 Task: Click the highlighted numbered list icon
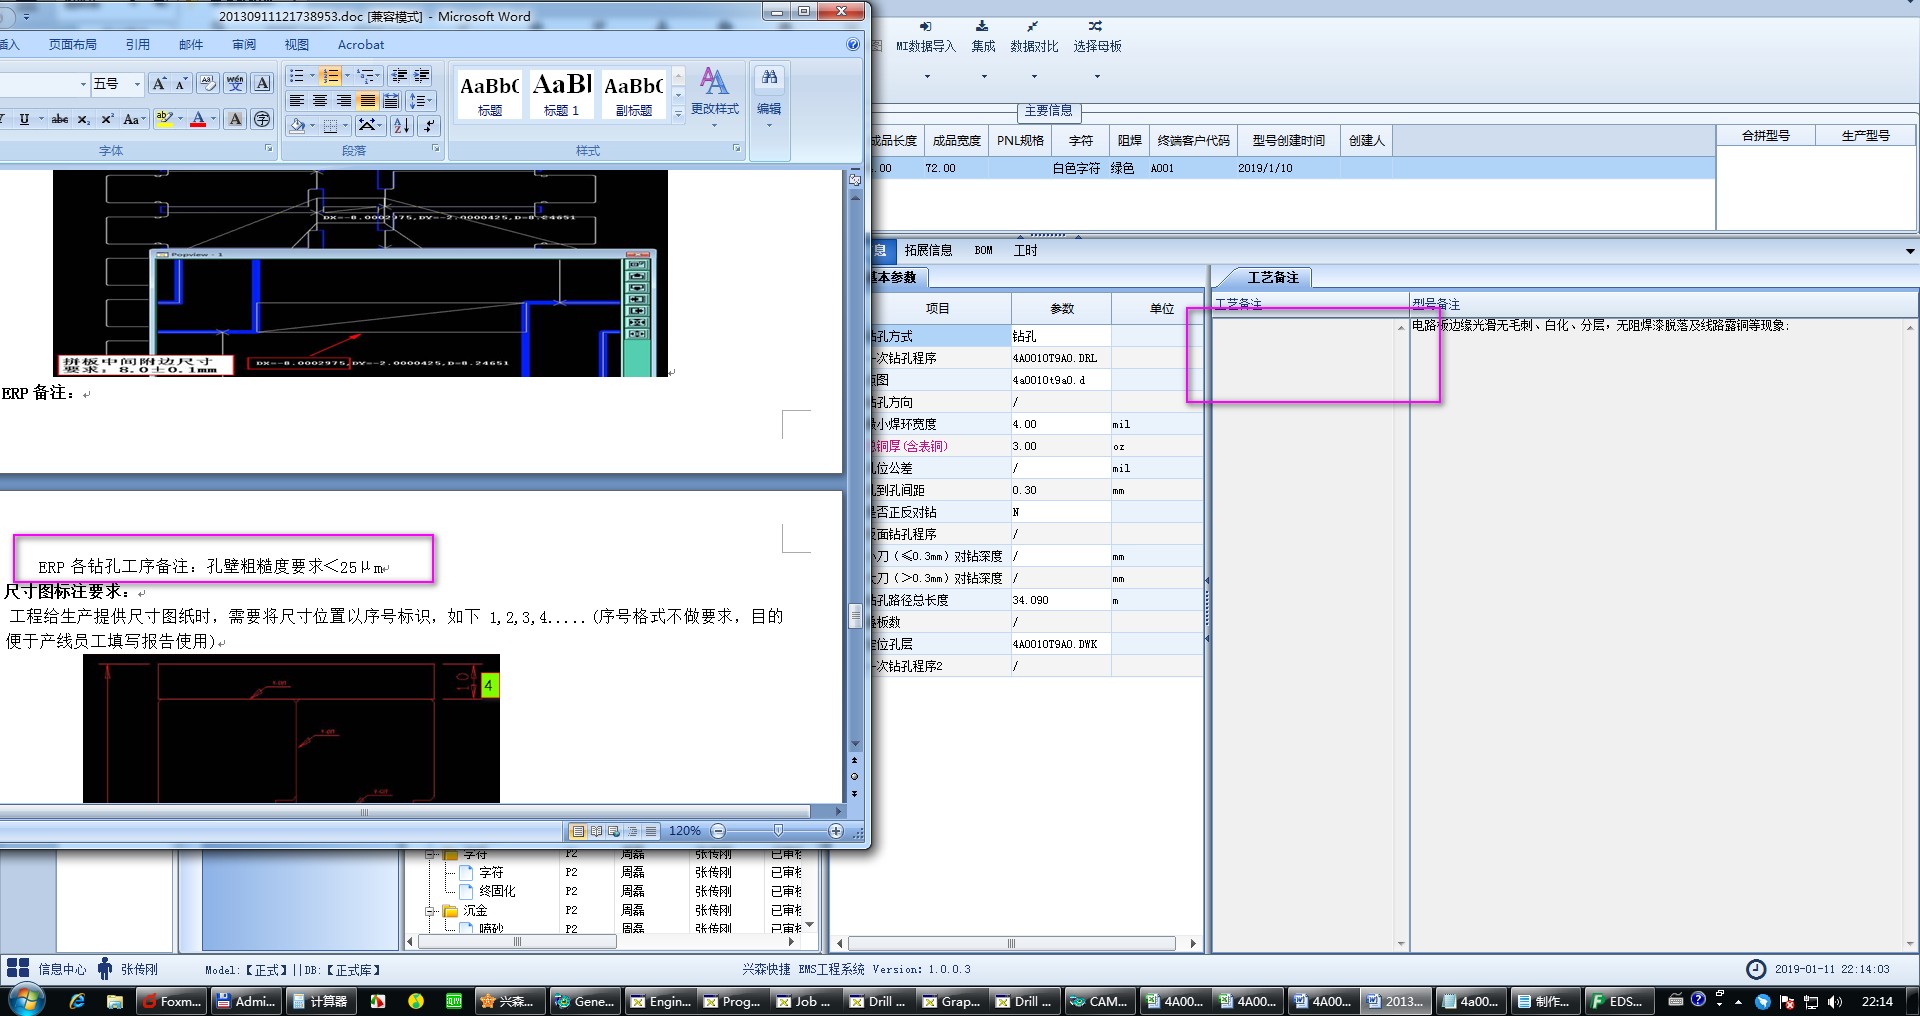330,76
